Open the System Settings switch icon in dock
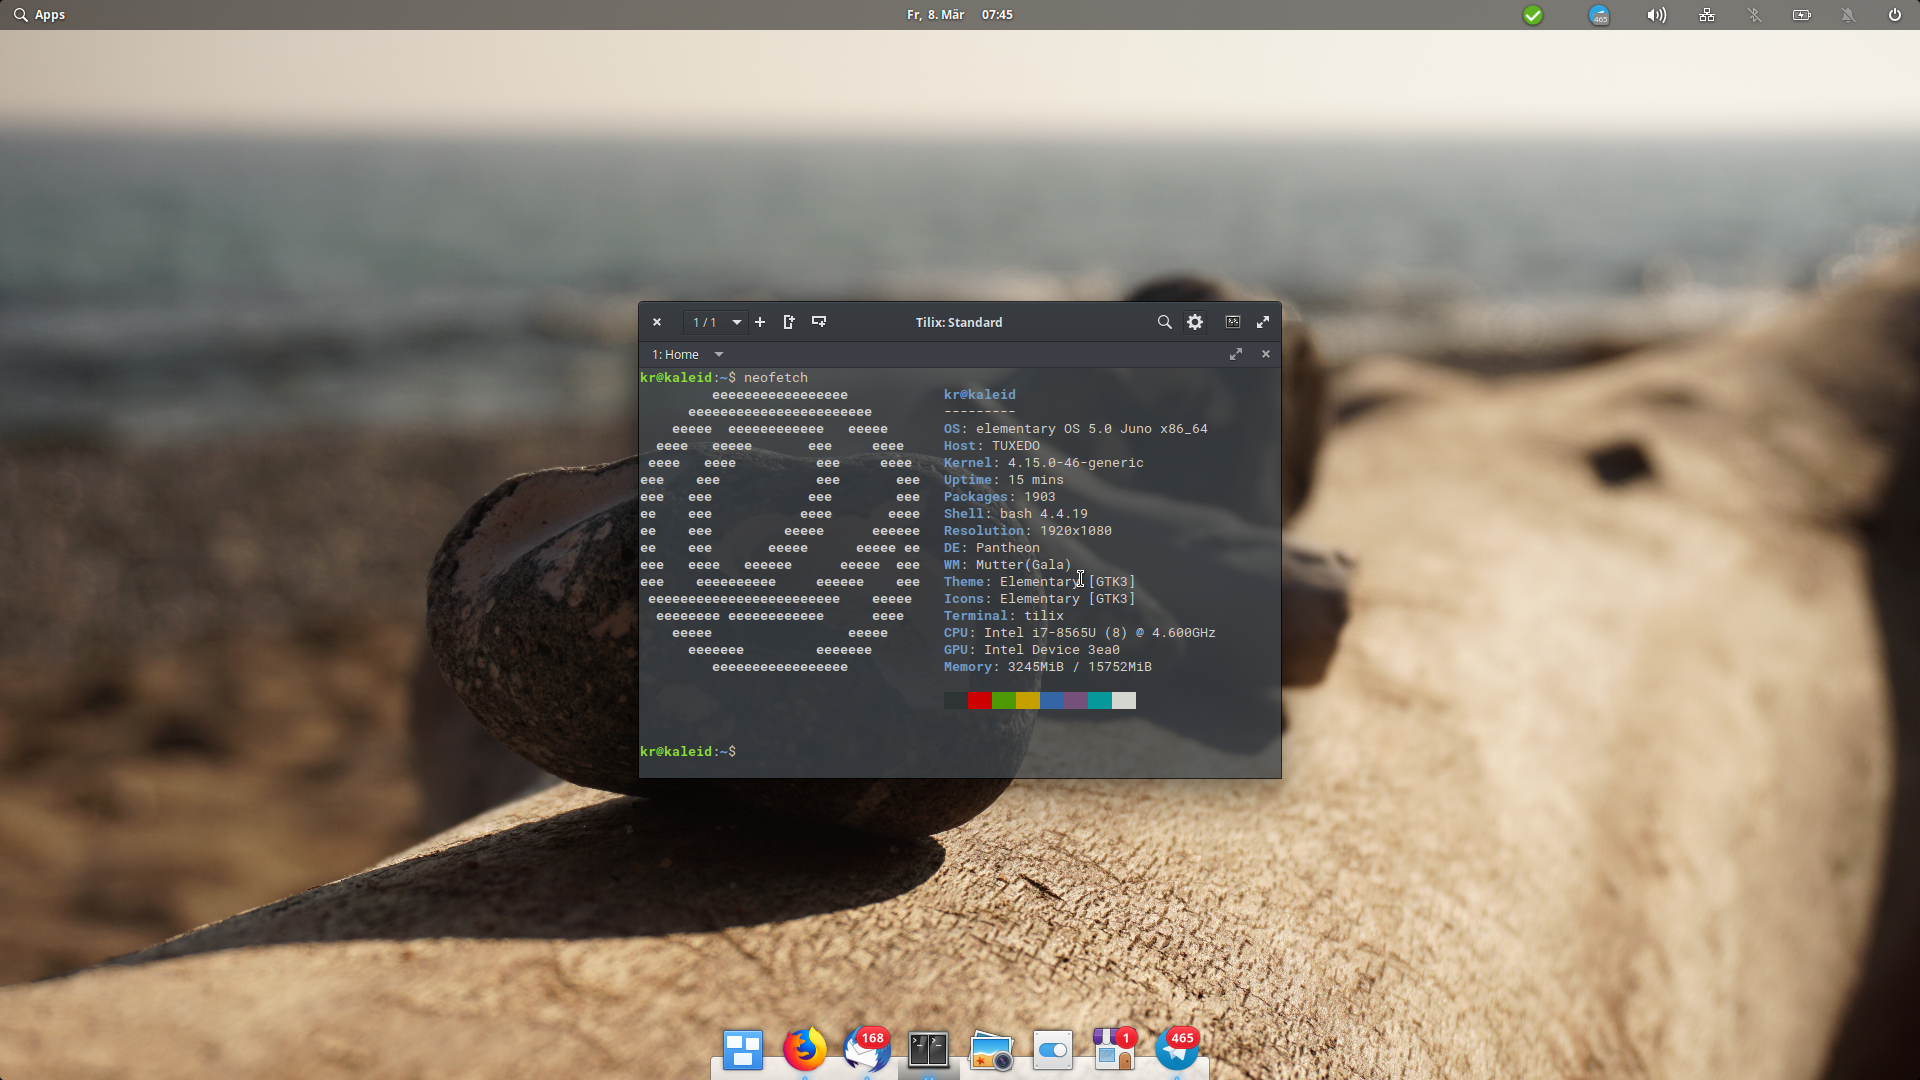This screenshot has height=1080, width=1920. [x=1052, y=1049]
